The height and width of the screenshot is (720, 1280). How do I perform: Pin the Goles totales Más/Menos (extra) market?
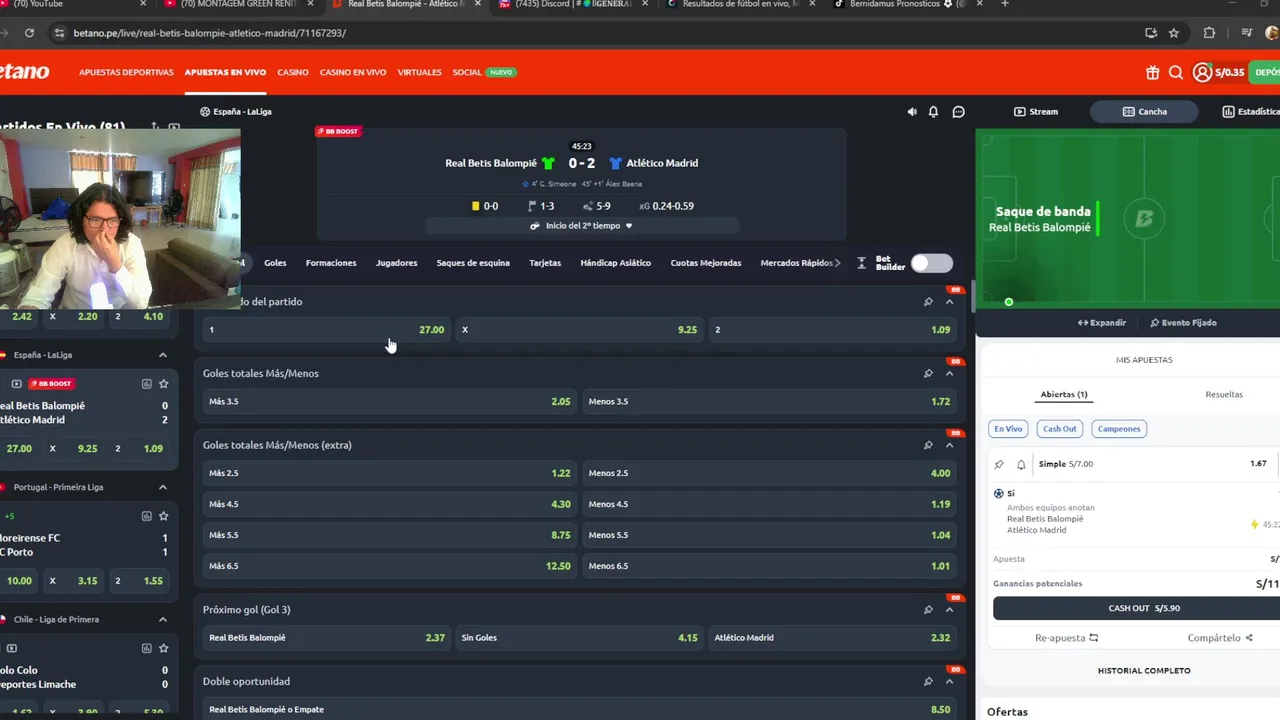(928, 445)
